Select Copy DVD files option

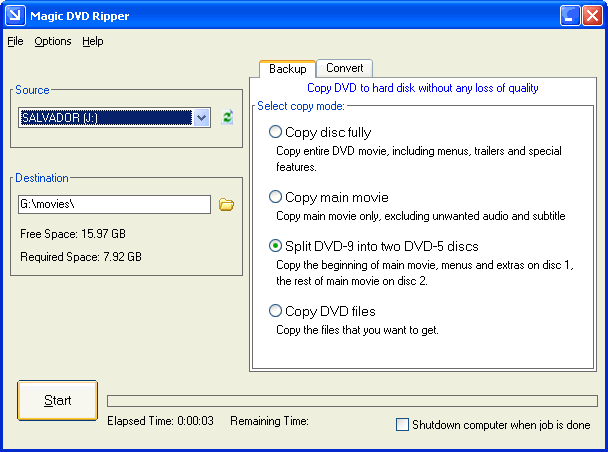[x=276, y=311]
